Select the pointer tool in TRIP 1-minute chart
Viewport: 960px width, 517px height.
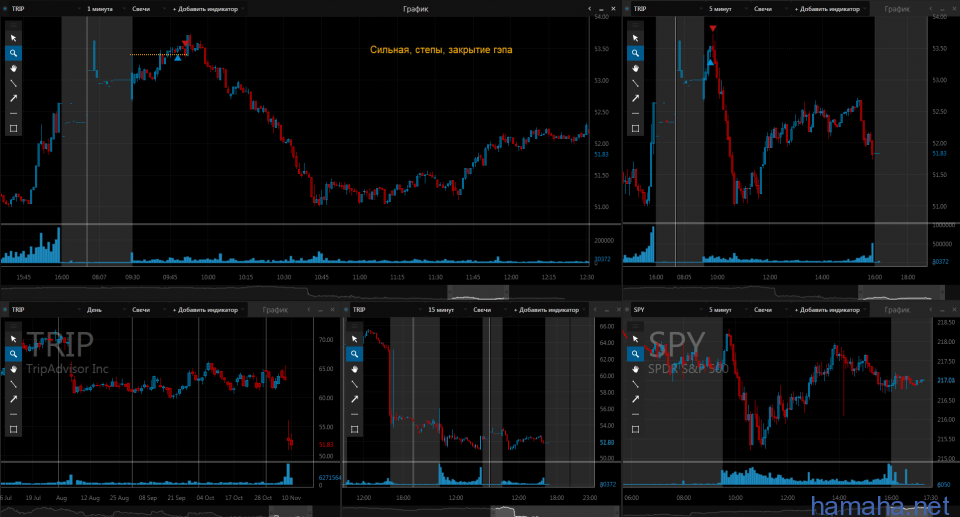tap(13, 38)
